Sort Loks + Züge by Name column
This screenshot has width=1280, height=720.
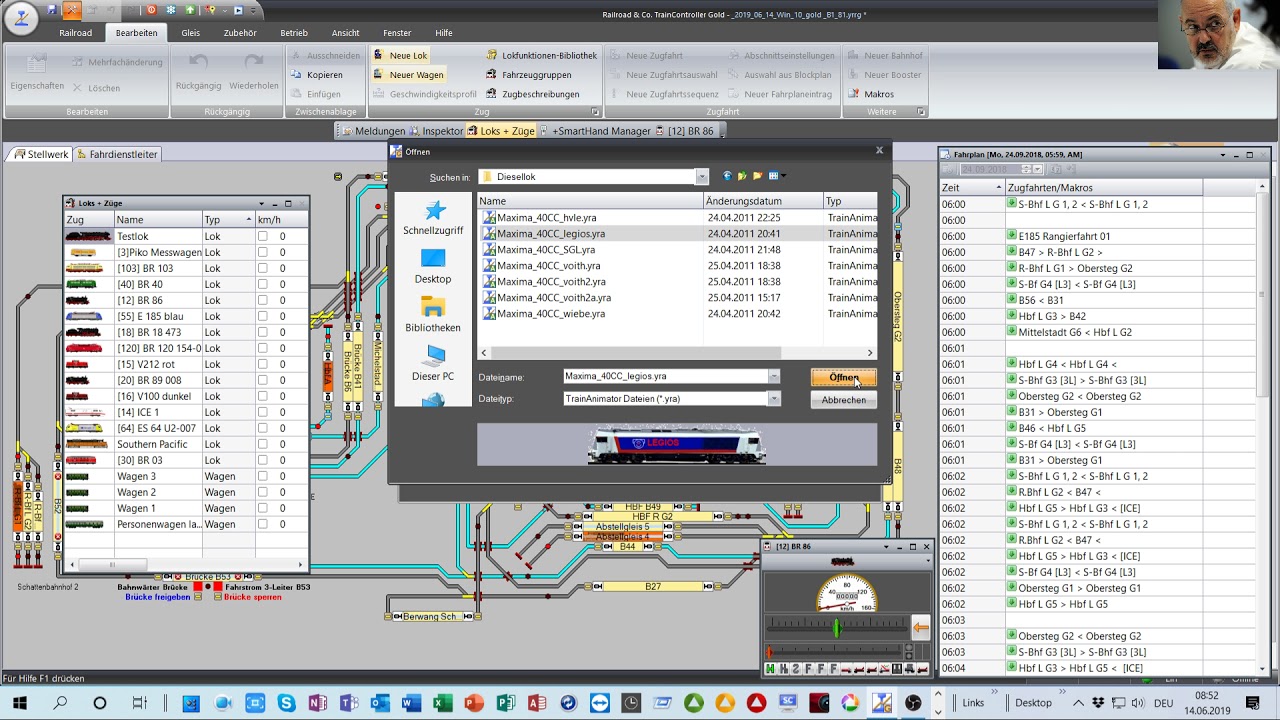coord(158,220)
